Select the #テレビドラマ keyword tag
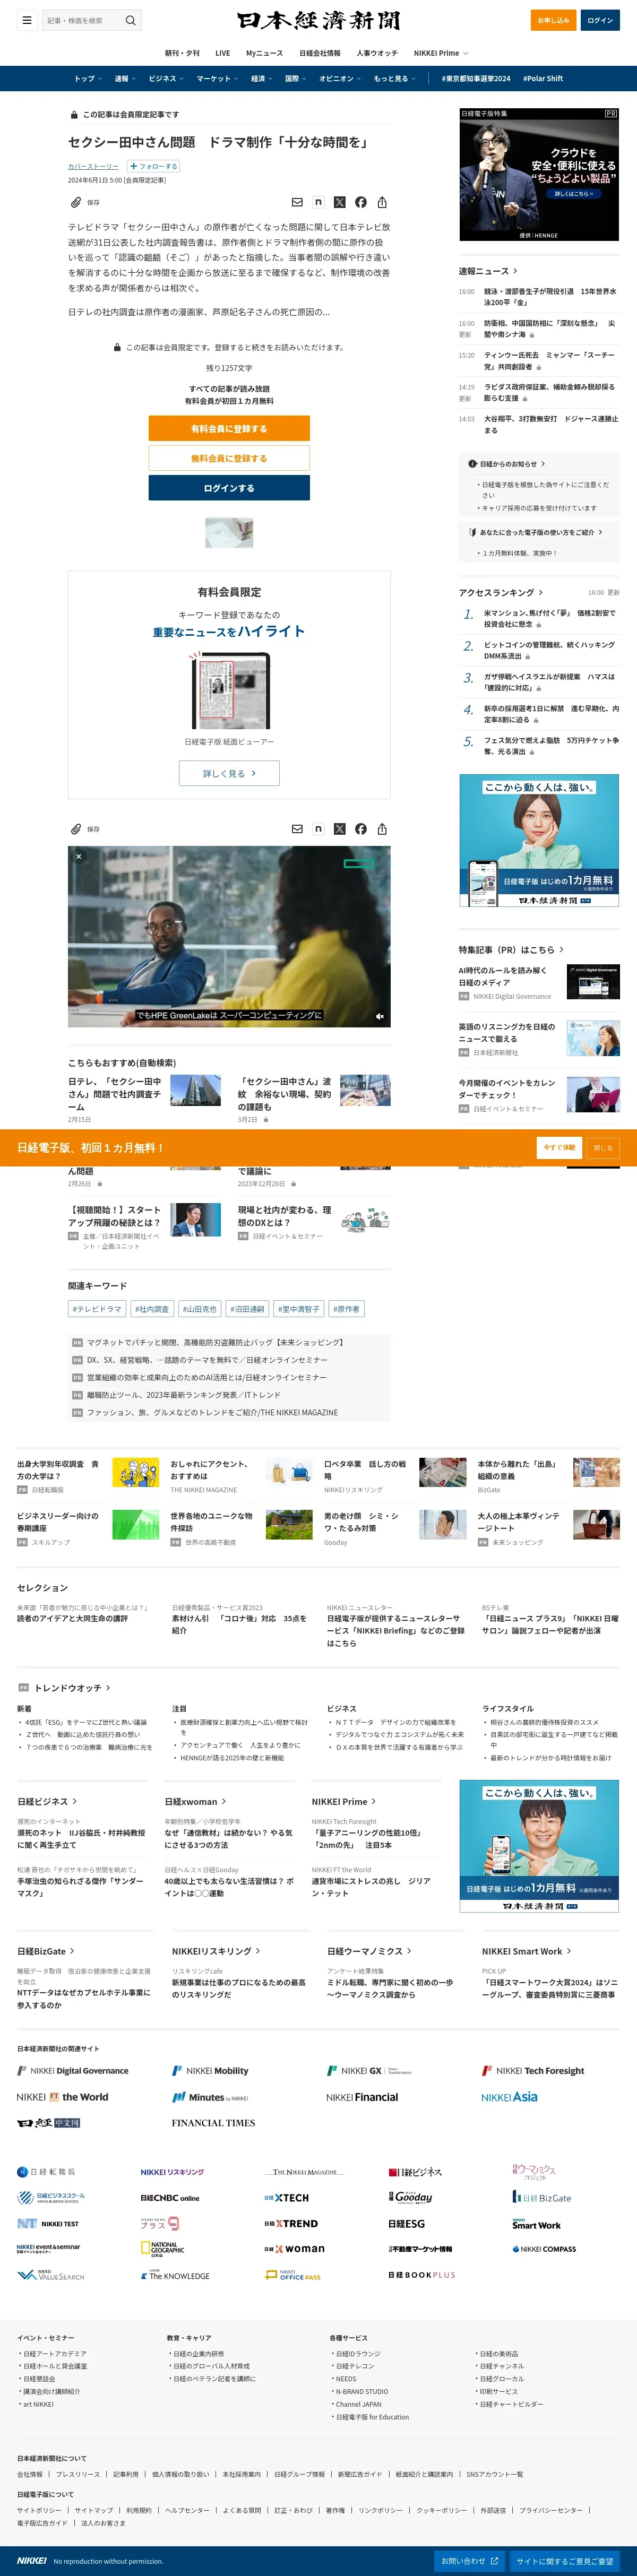637x2576 pixels. (97, 1309)
